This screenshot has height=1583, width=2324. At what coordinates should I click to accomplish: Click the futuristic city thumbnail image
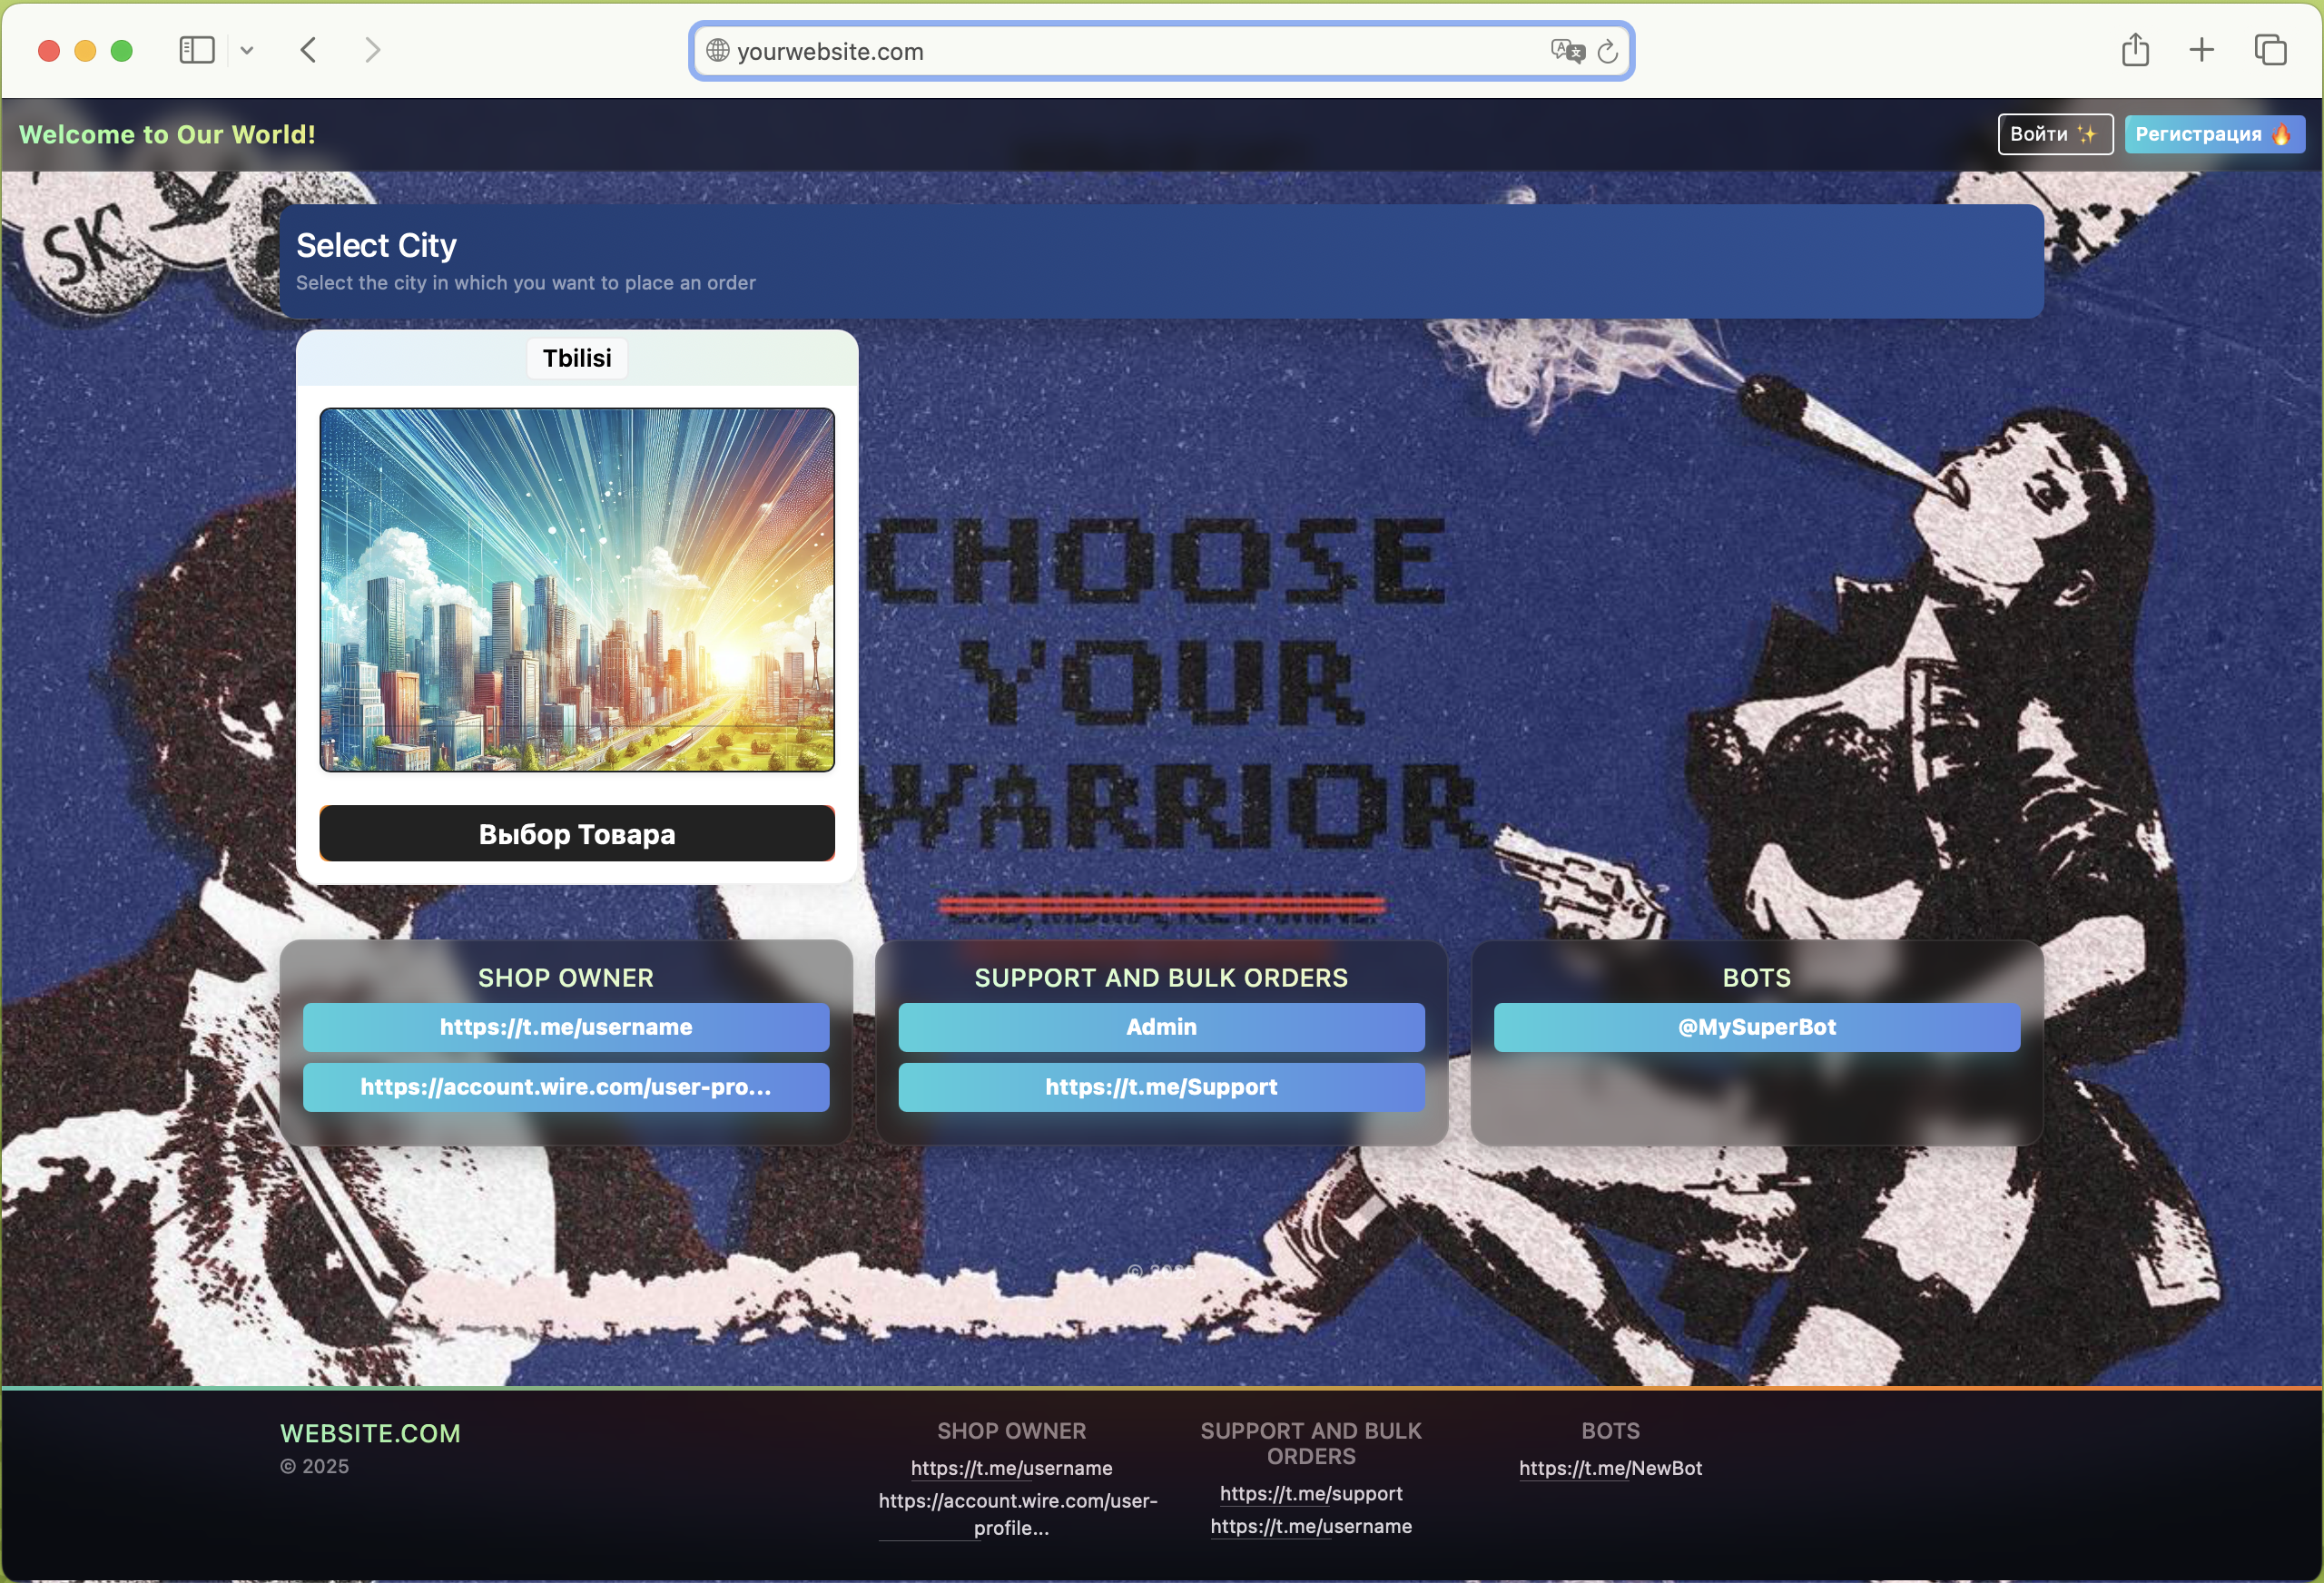tap(577, 589)
